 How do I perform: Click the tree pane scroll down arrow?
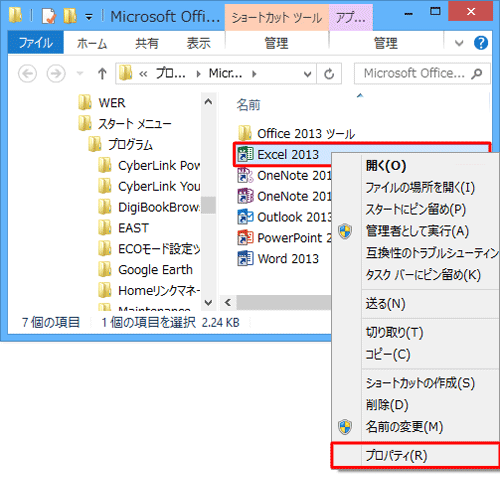point(208,302)
